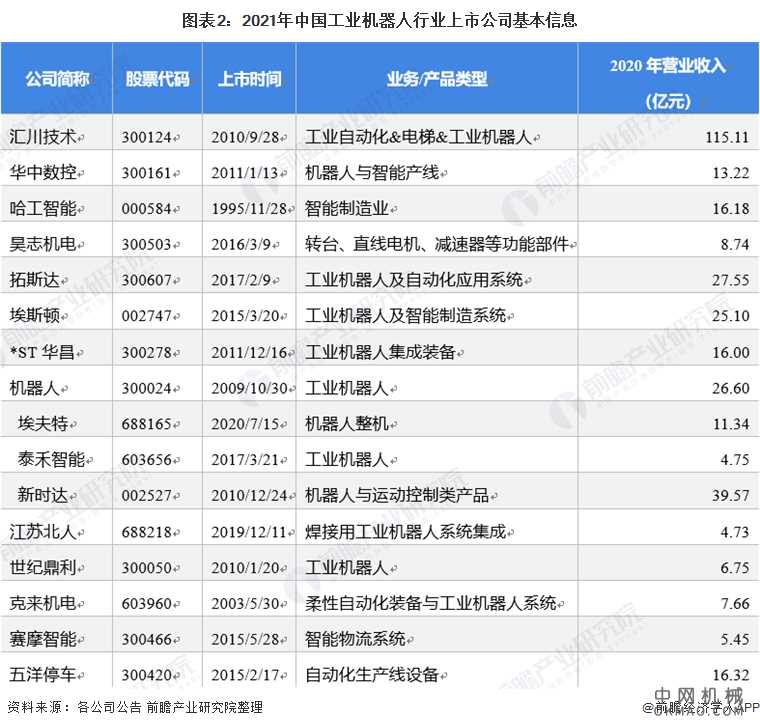Select stock code 300161
Viewport: 760px width, 728px height.
click(146, 174)
